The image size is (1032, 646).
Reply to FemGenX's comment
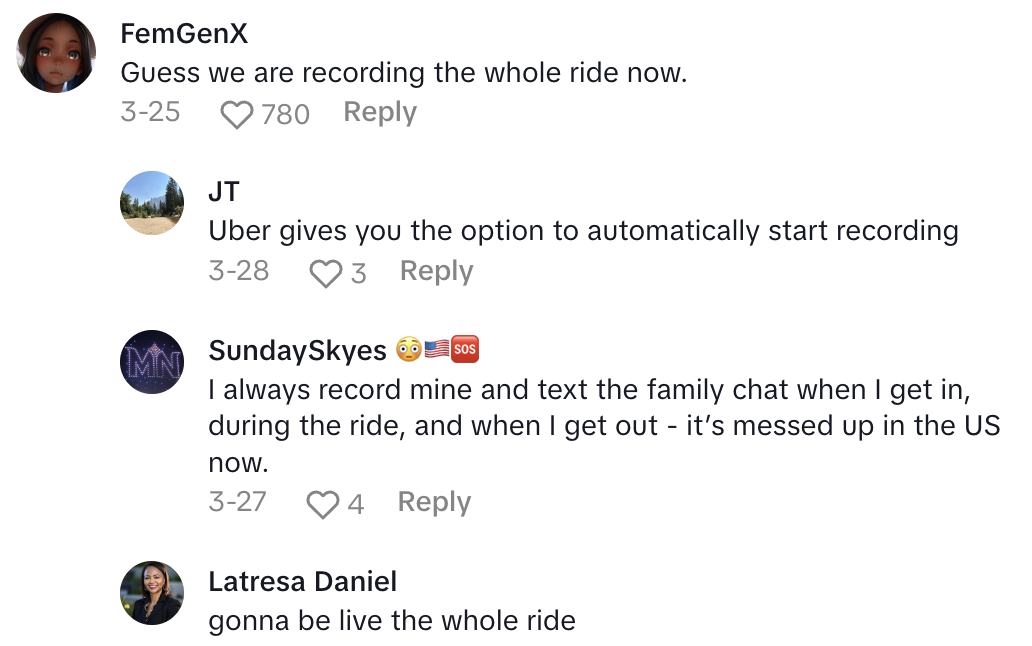(x=379, y=112)
